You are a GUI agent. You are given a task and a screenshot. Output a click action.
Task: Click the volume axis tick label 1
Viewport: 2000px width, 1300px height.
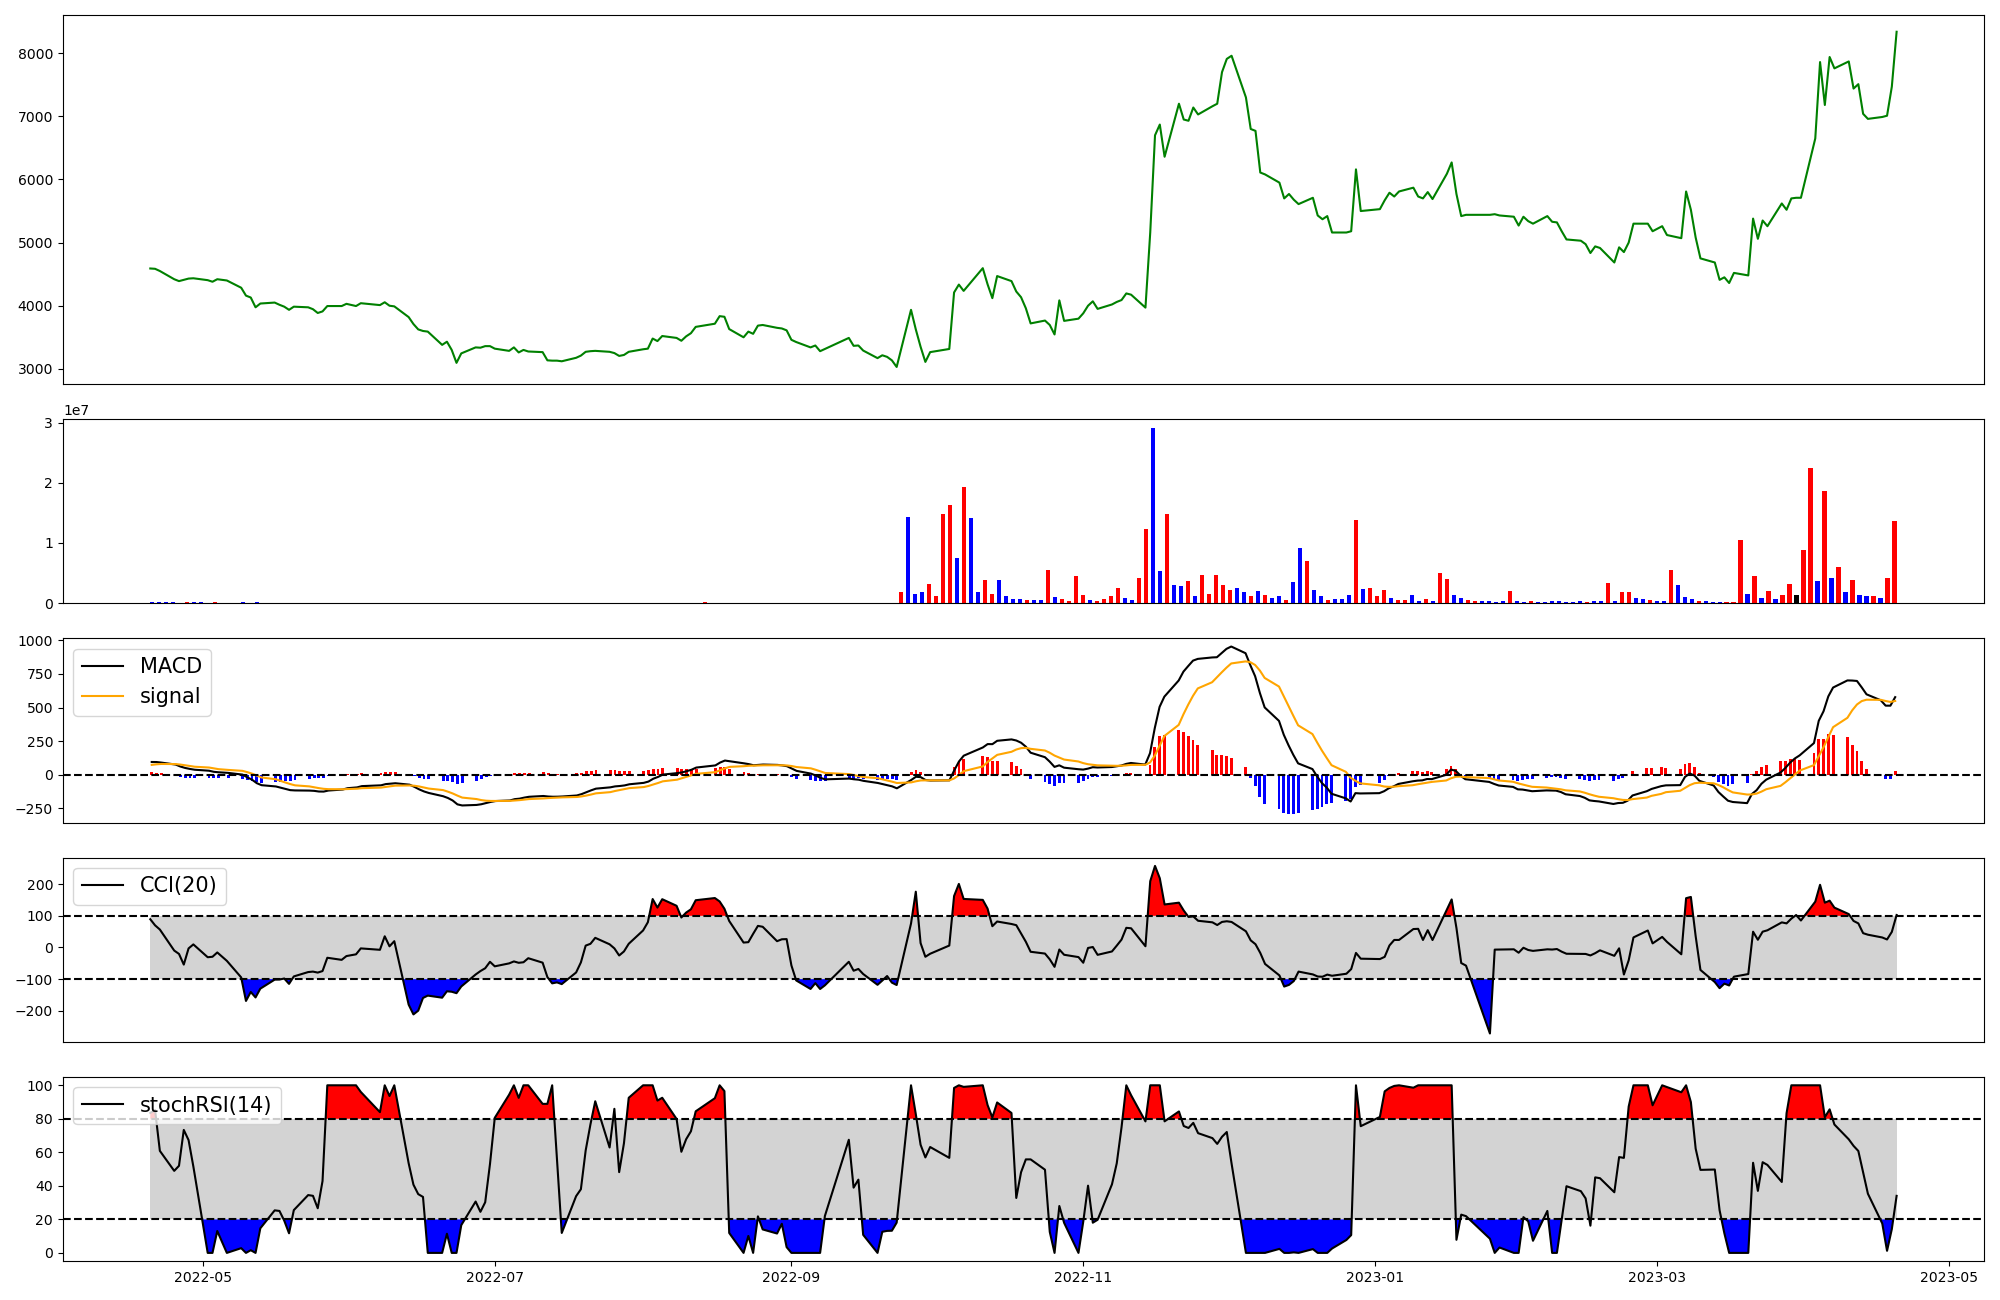[48, 543]
